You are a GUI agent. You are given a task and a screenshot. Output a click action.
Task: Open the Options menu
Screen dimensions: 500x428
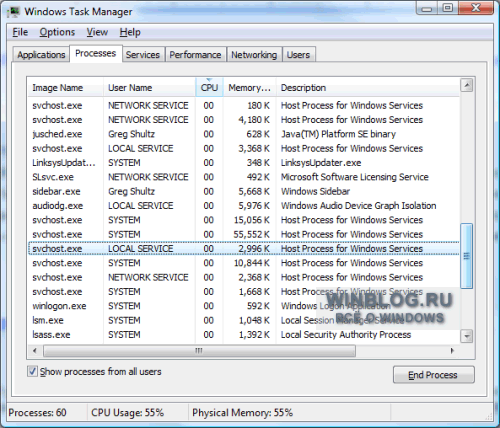pyautogui.click(x=57, y=32)
